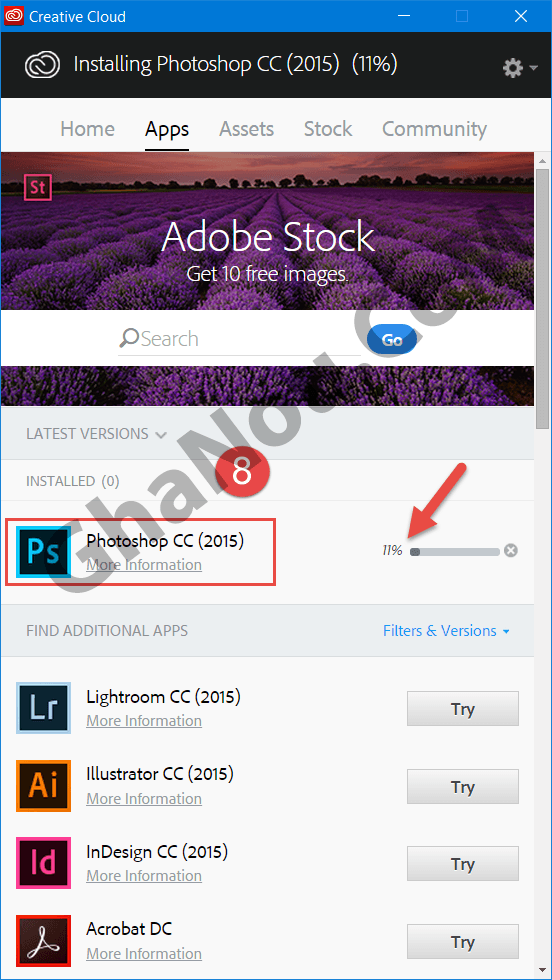Expand the Latest Versions dropdown

96,434
